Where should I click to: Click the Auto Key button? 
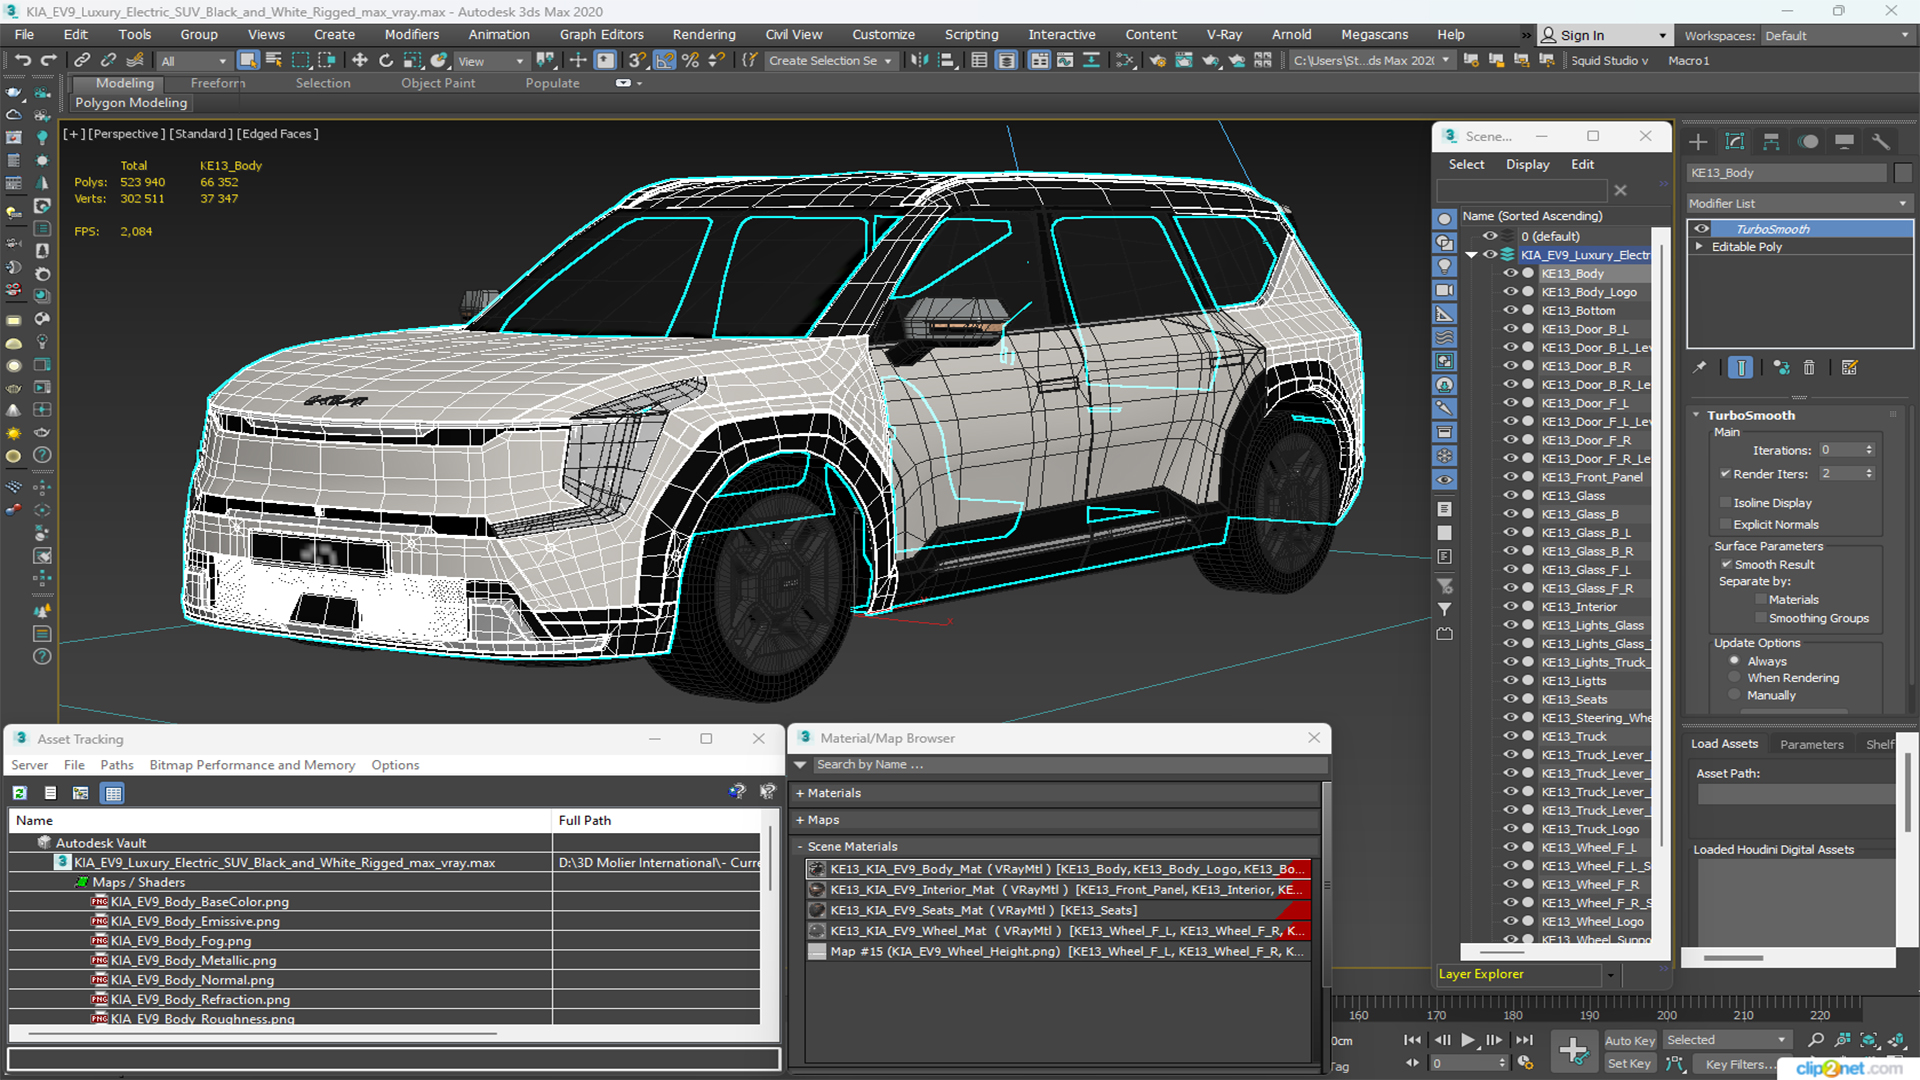[1630, 1041]
